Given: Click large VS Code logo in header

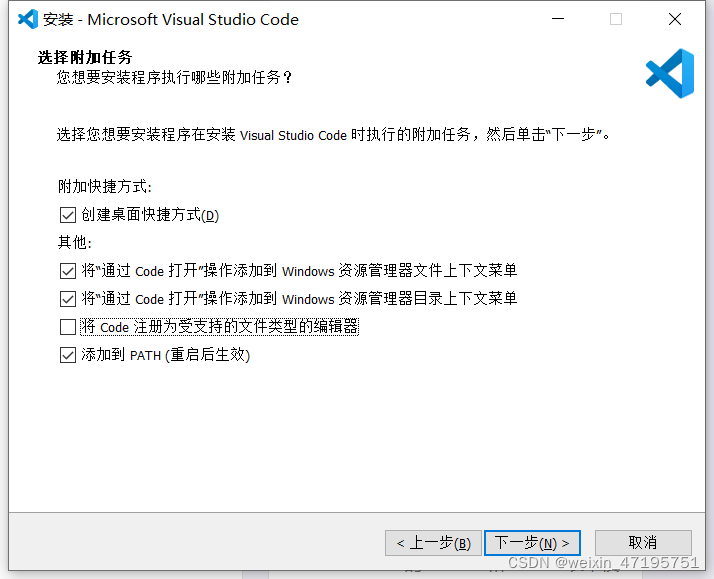Looking at the screenshot, I should (670, 74).
